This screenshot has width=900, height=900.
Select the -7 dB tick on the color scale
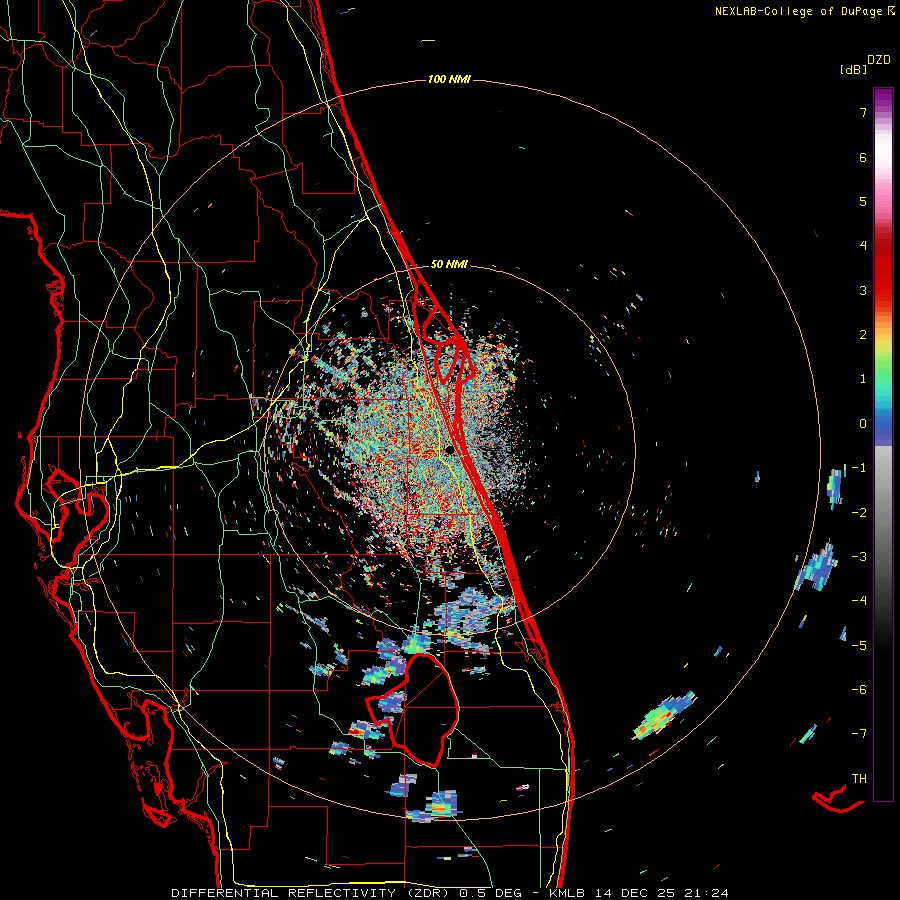859,734
